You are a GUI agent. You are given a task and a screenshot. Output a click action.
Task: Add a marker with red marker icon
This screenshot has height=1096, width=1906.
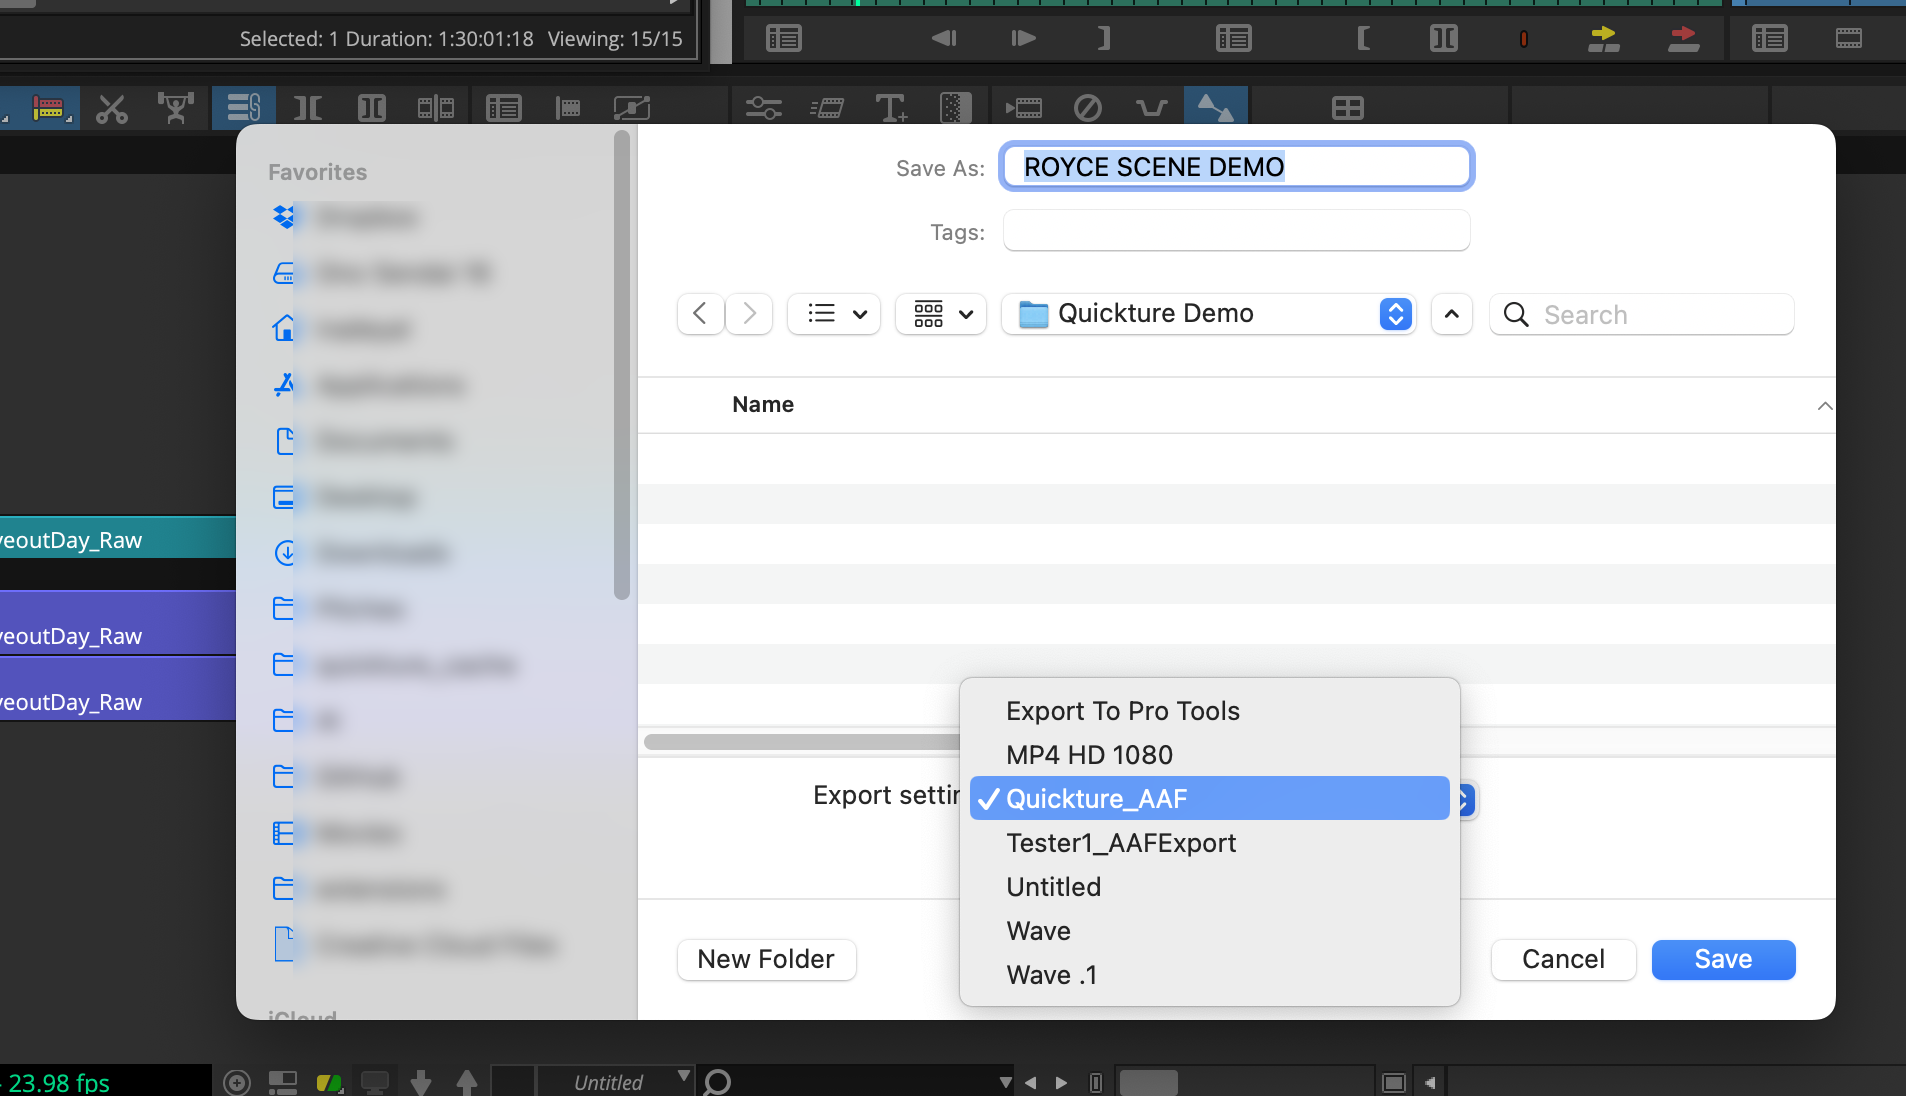coord(1523,39)
